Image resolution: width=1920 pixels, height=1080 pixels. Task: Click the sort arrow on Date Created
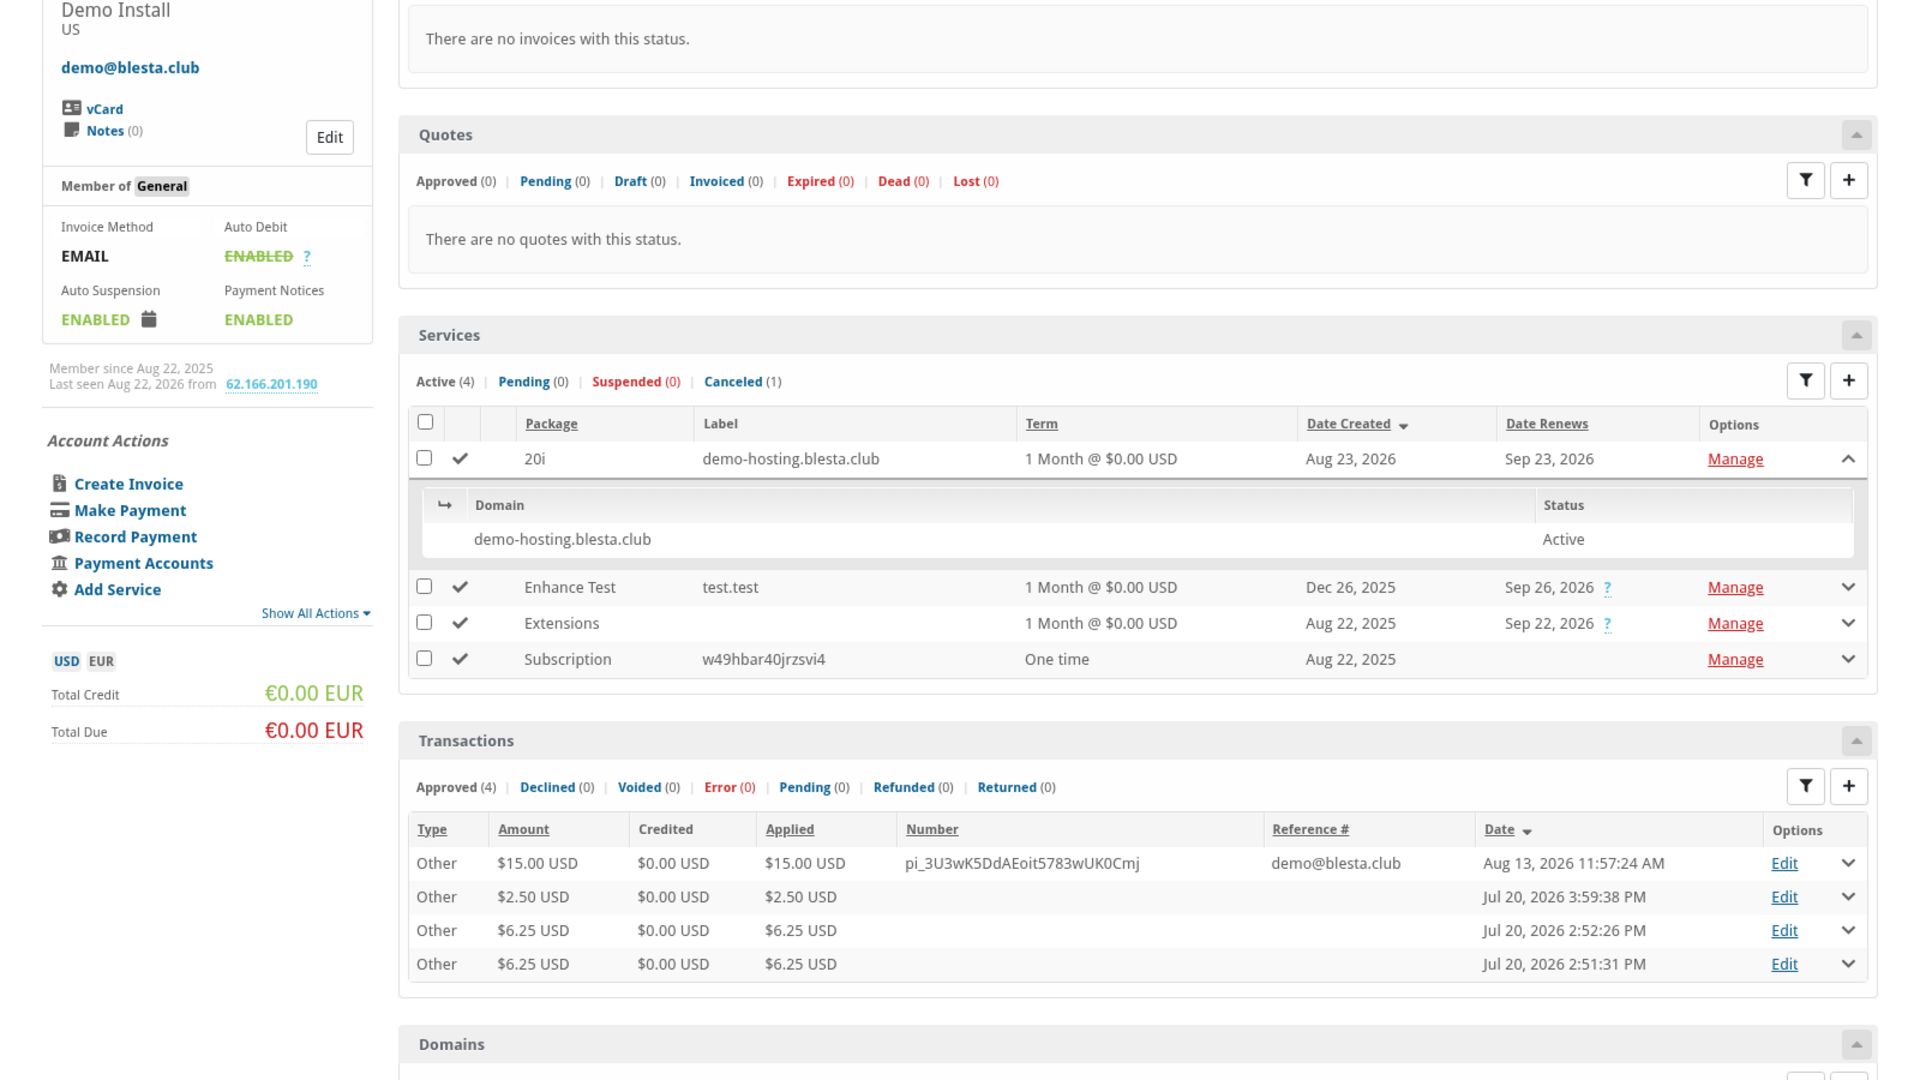point(1403,426)
